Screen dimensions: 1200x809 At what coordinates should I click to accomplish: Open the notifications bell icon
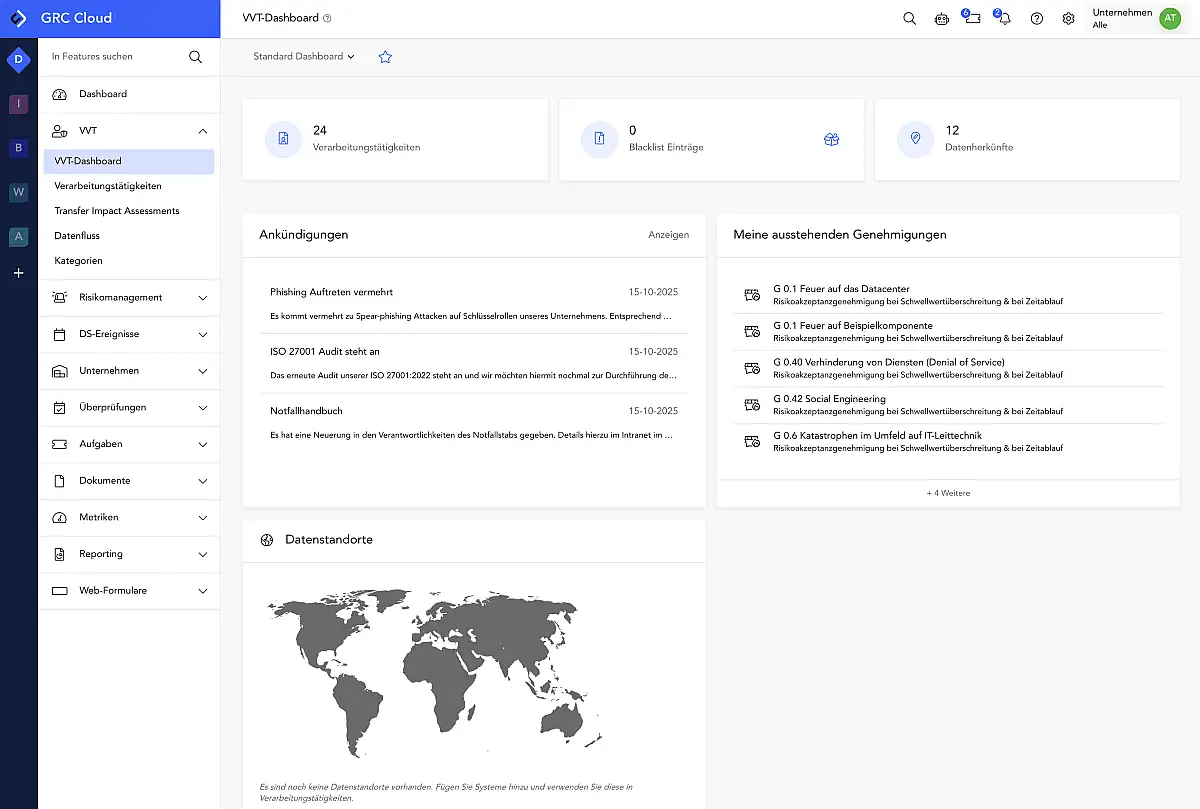pyautogui.click(x=1003, y=19)
